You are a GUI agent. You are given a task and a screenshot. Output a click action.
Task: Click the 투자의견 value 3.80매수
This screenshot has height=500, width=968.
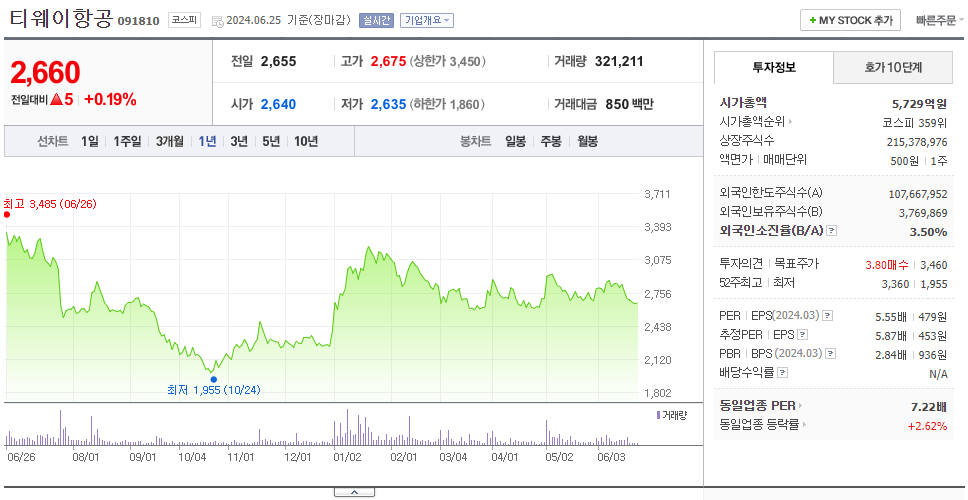(887, 265)
